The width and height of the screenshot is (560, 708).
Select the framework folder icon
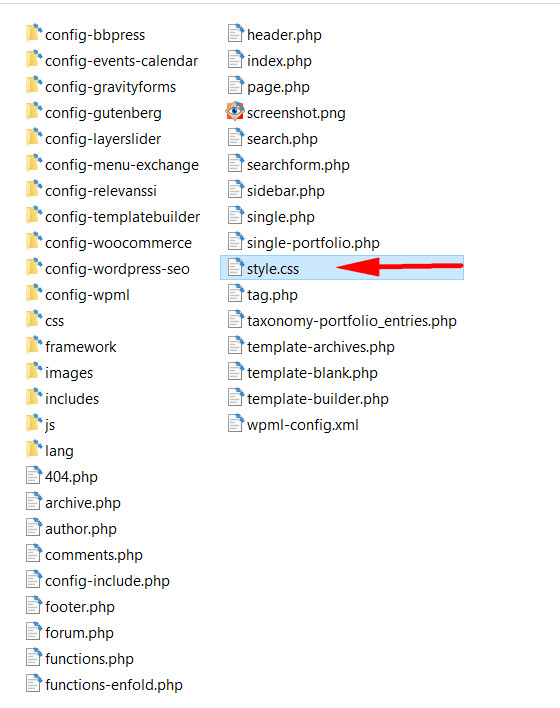coord(34,346)
